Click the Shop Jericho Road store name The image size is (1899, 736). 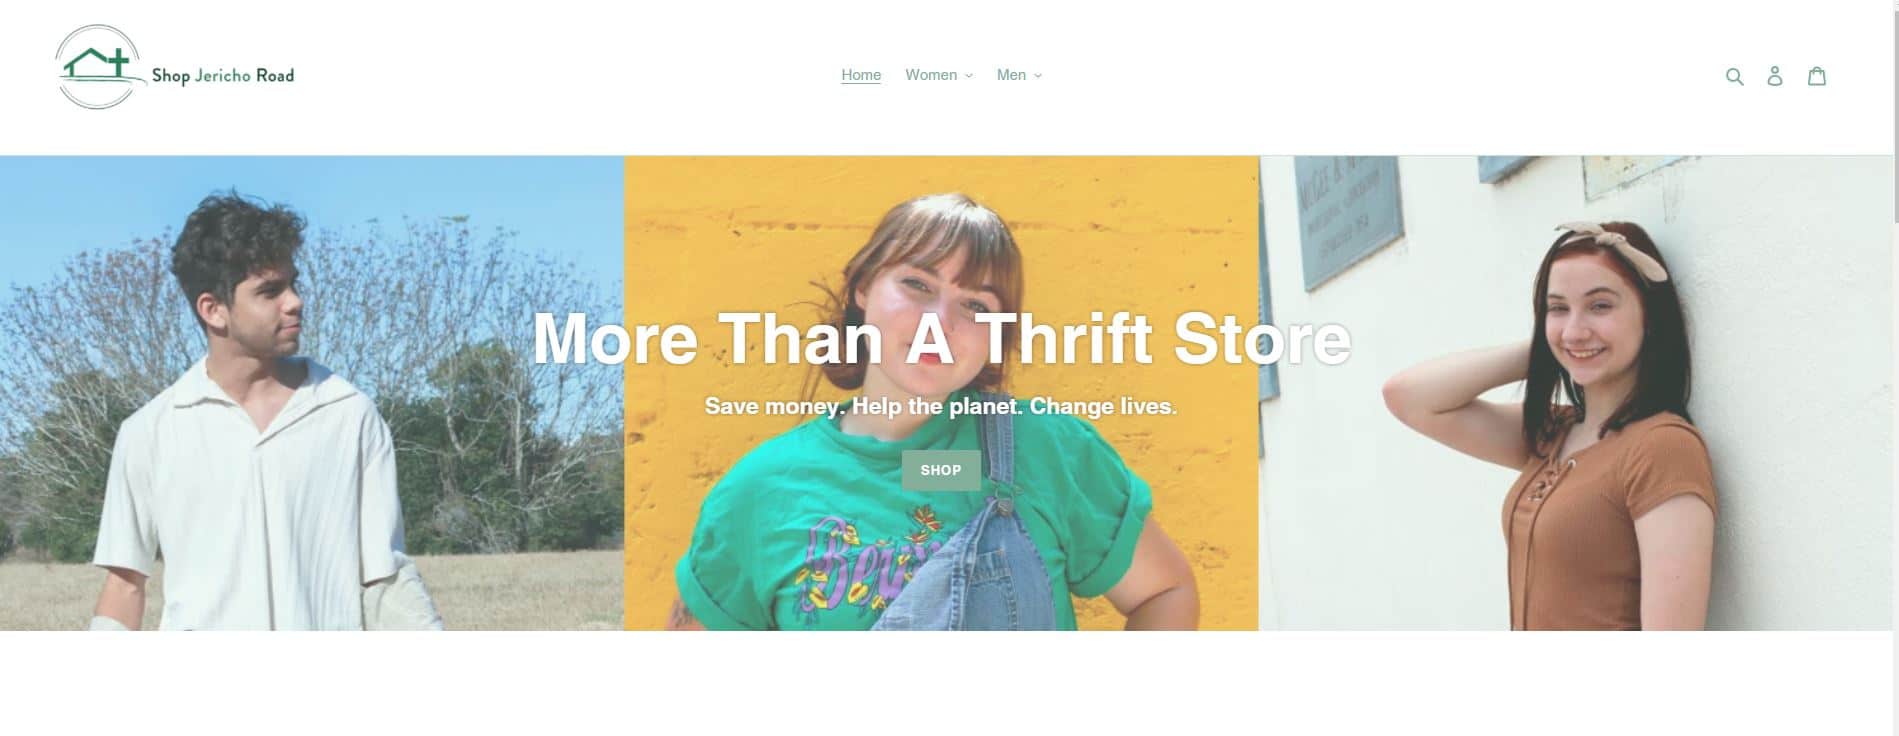223,76
